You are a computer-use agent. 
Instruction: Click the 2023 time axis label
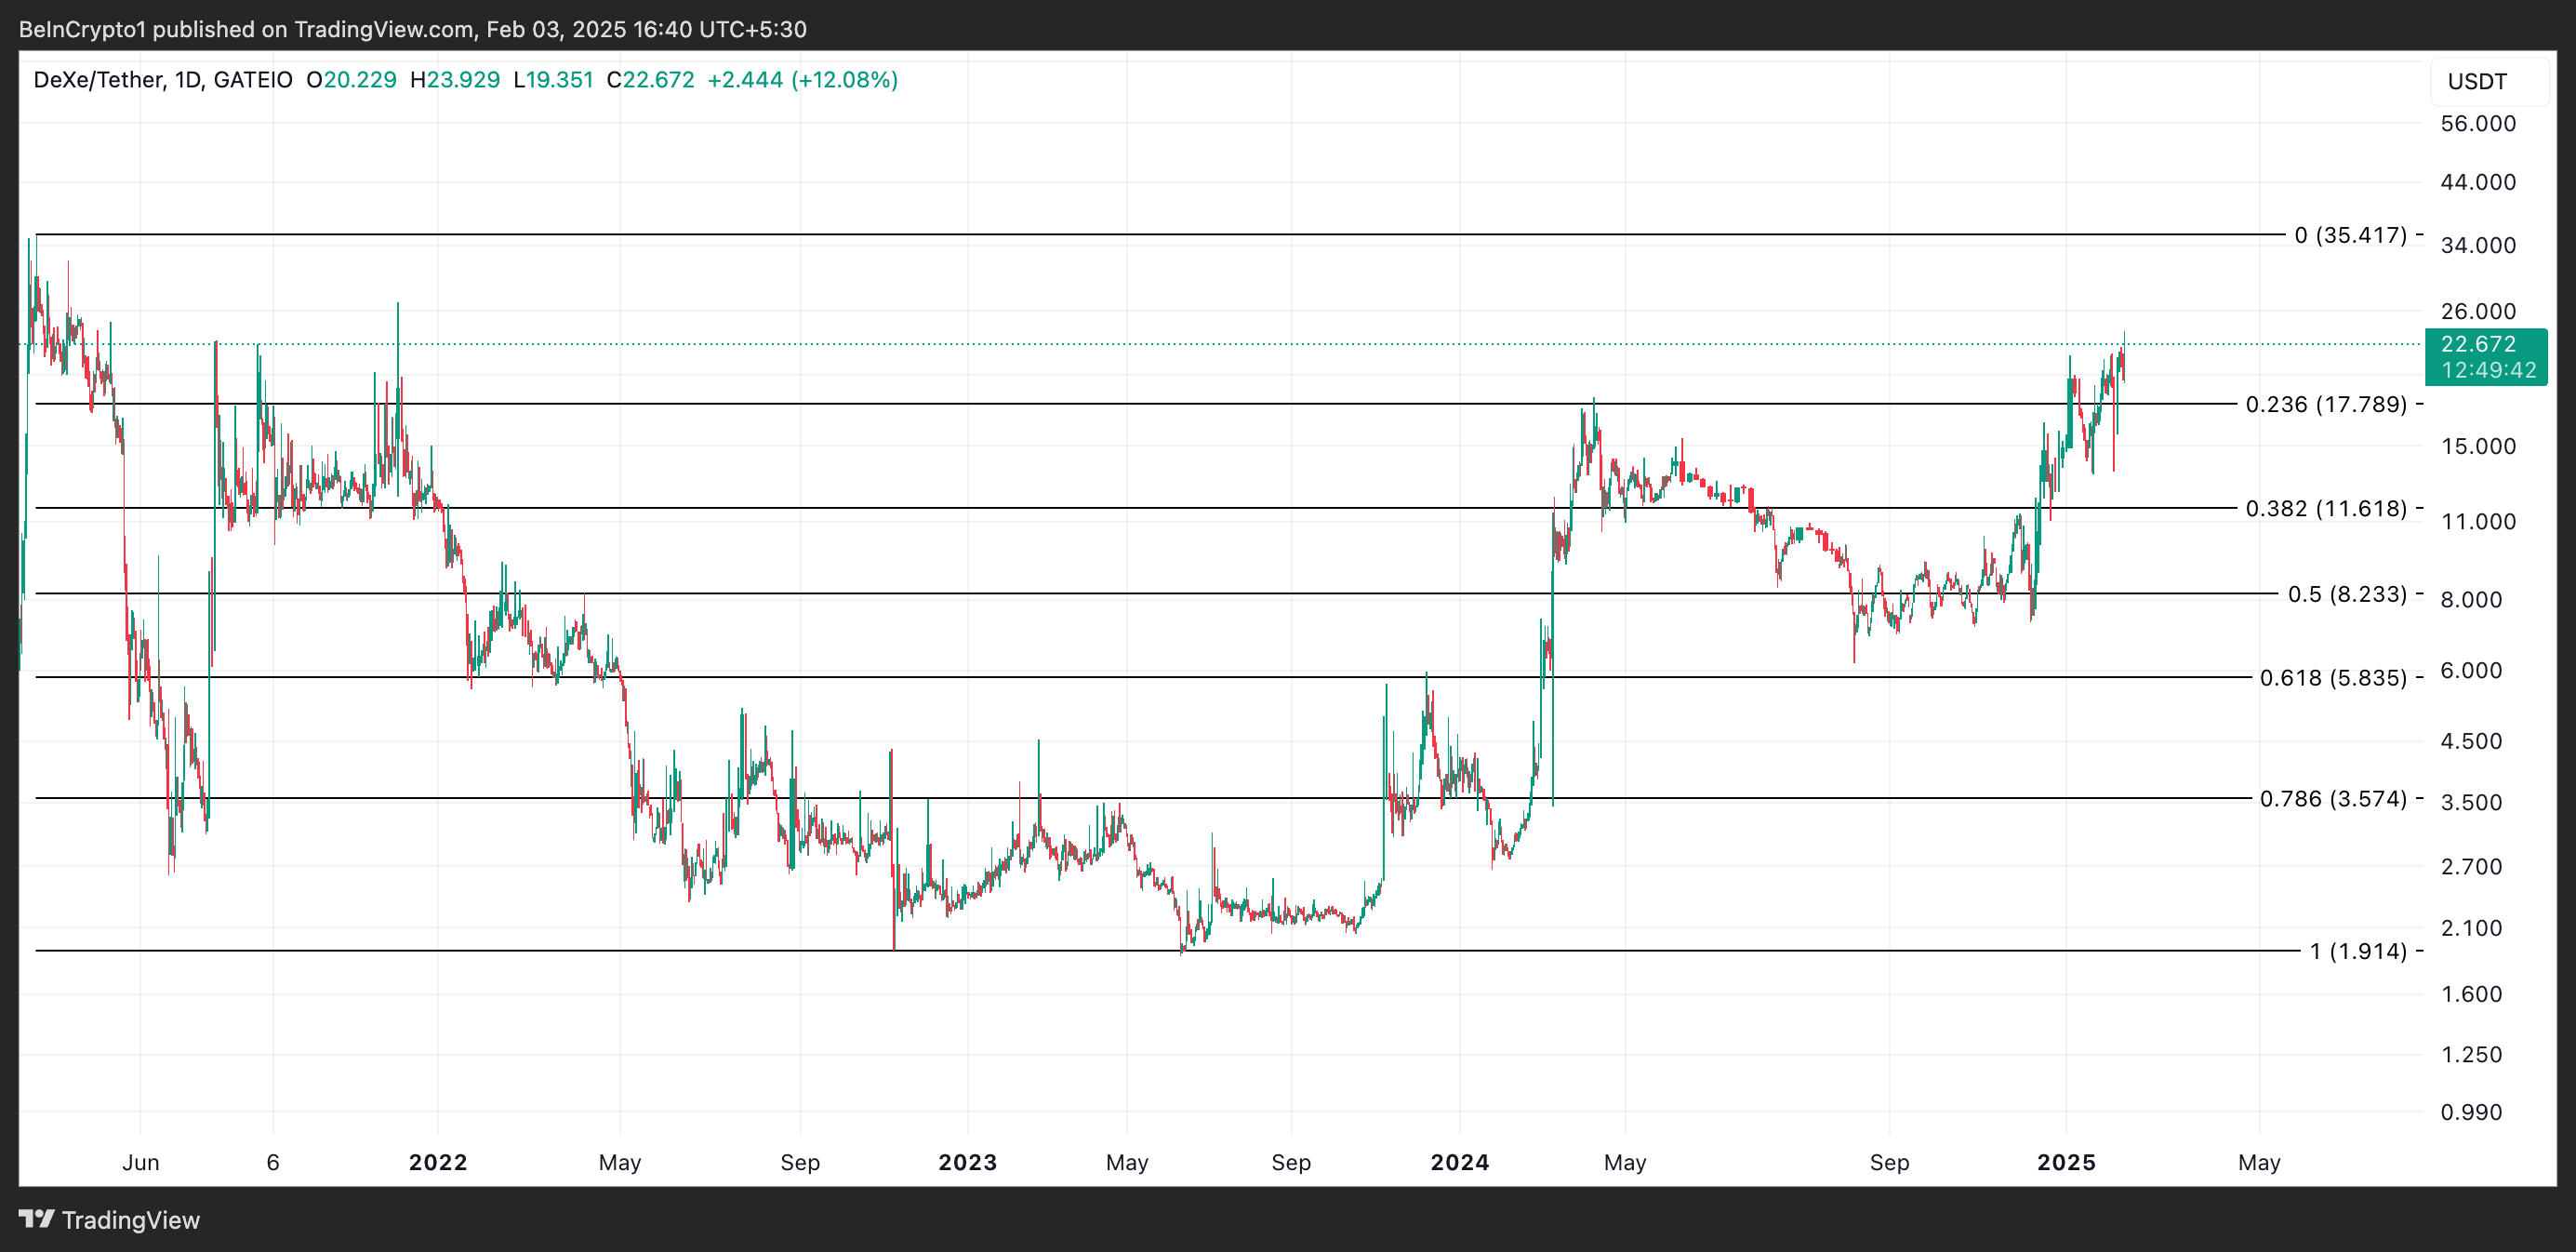tap(967, 1162)
